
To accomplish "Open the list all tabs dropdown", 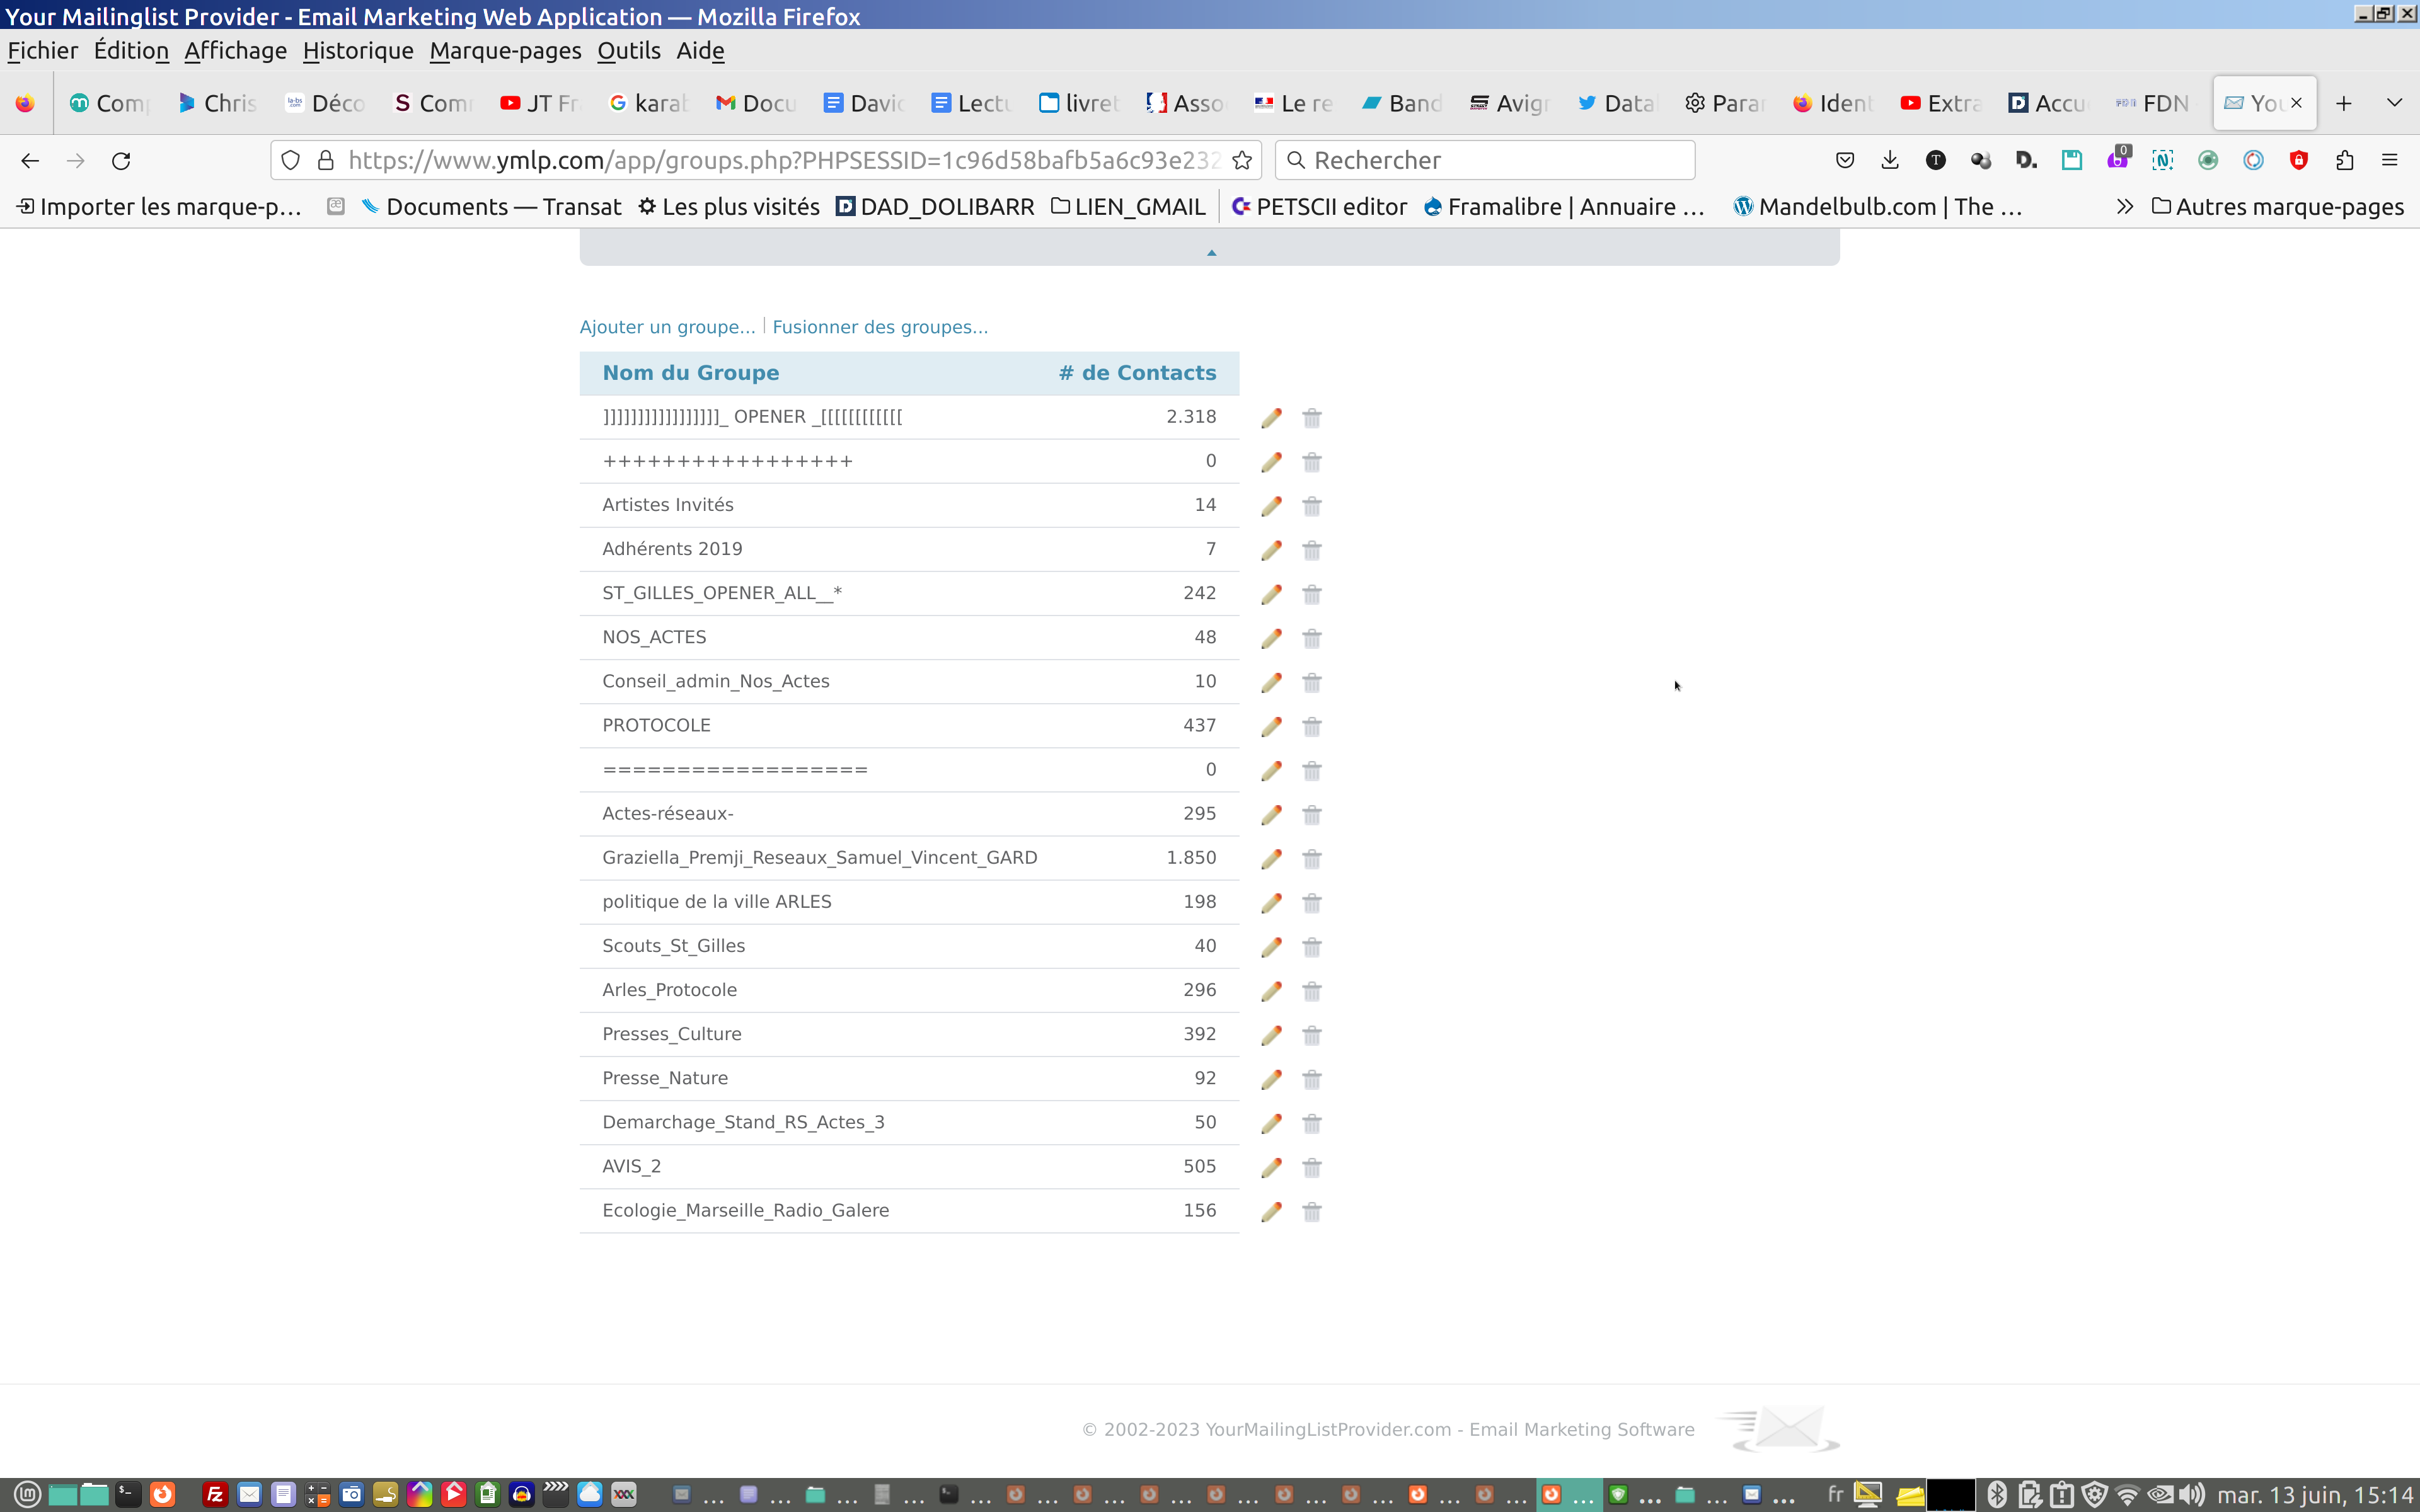I will click(2394, 103).
